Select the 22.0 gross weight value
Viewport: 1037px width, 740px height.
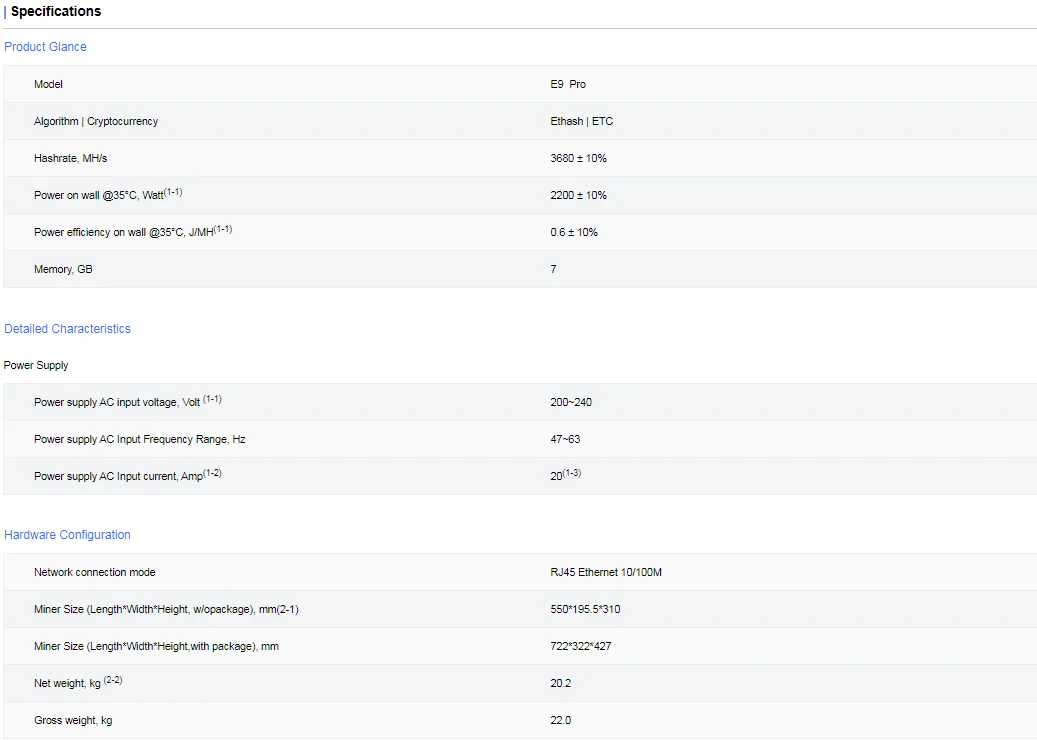tap(560, 721)
